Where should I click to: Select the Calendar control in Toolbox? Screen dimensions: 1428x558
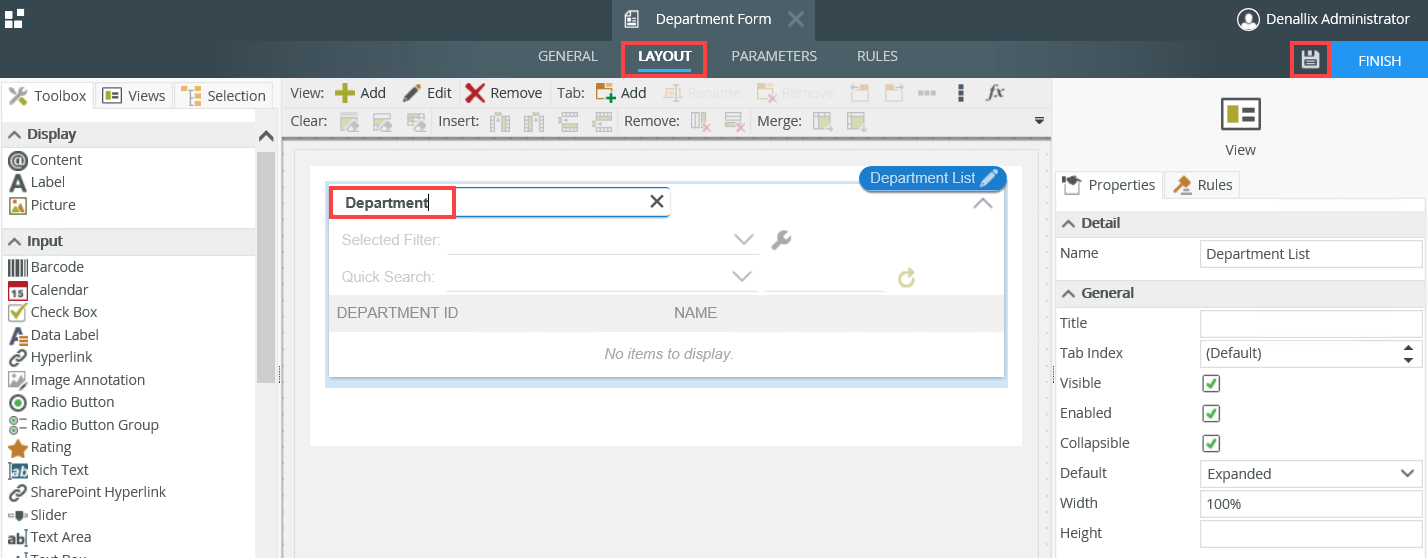coord(48,290)
